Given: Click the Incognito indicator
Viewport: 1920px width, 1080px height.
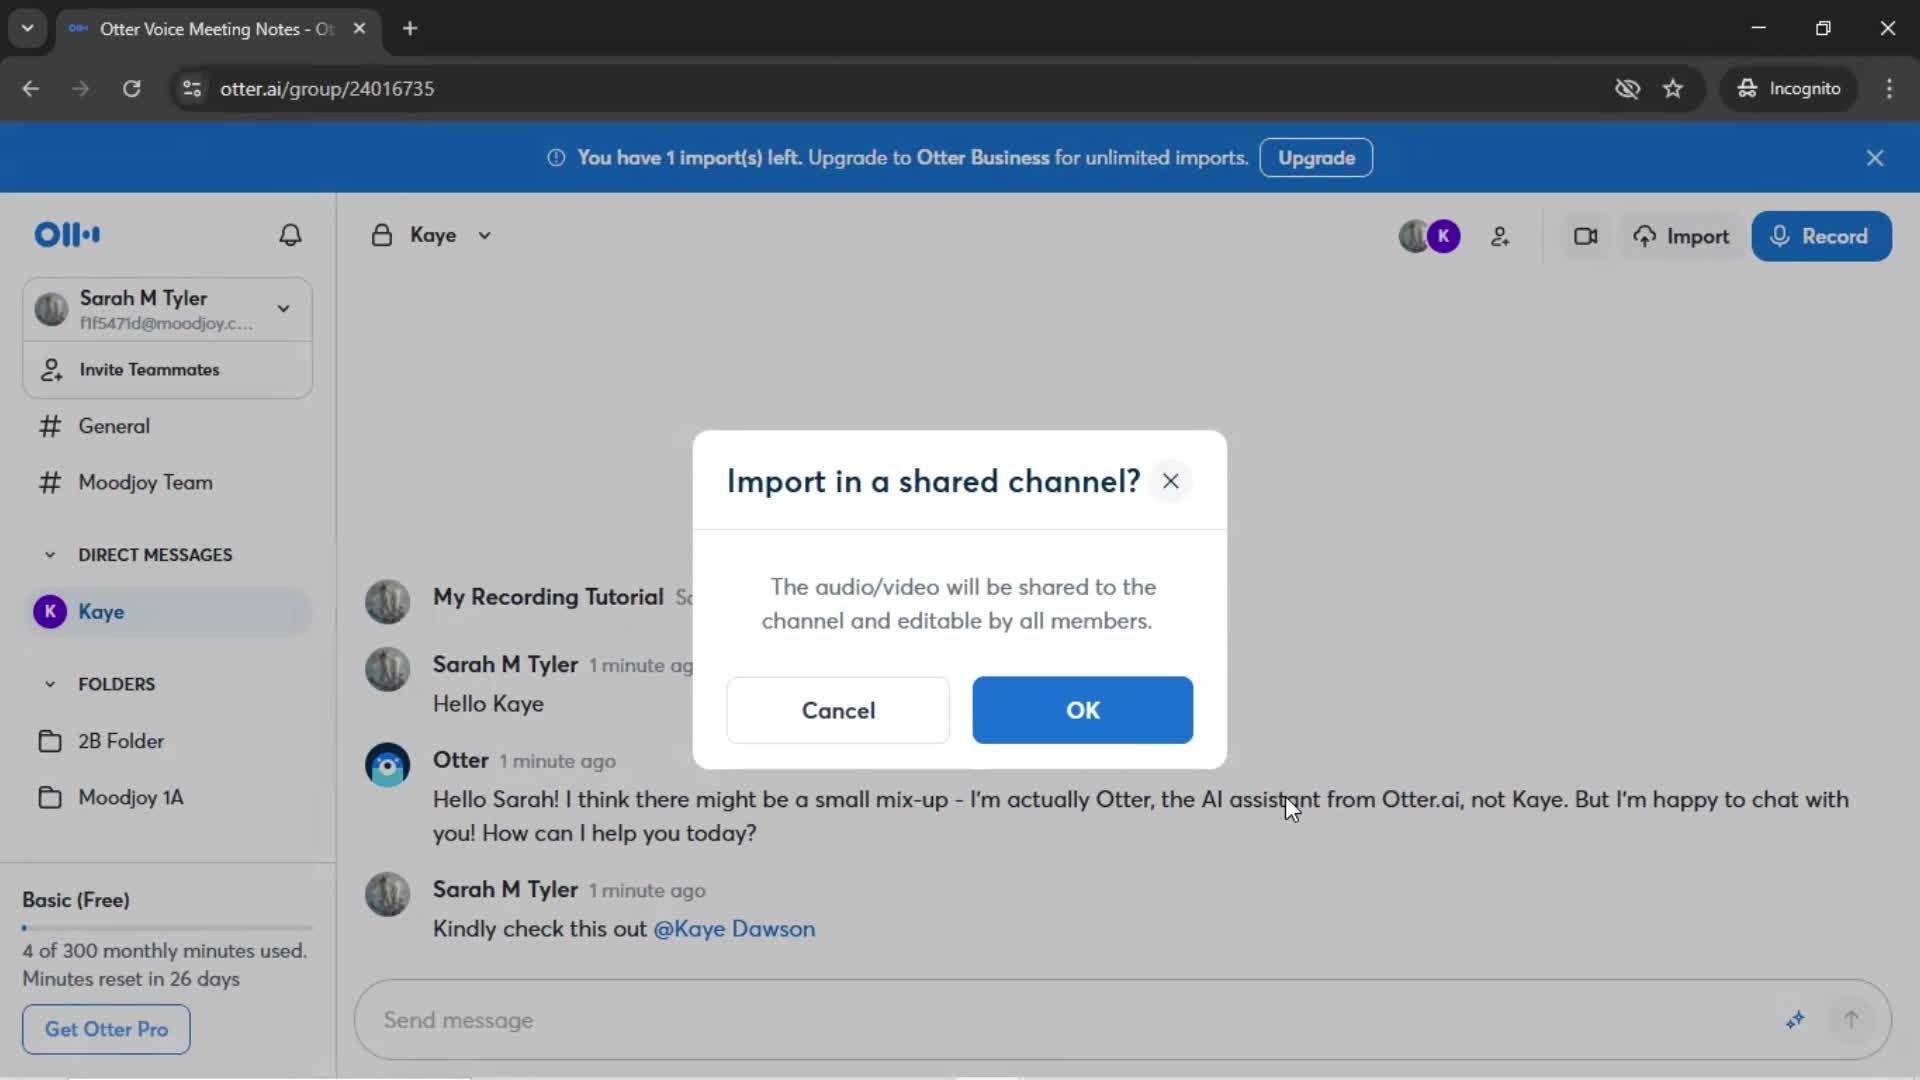Looking at the screenshot, I should [1789, 89].
